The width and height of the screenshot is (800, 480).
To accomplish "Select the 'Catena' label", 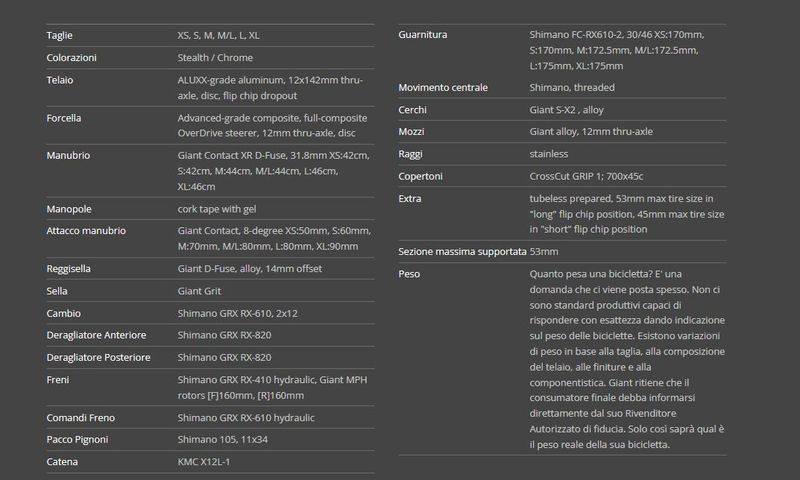I will click(62, 462).
